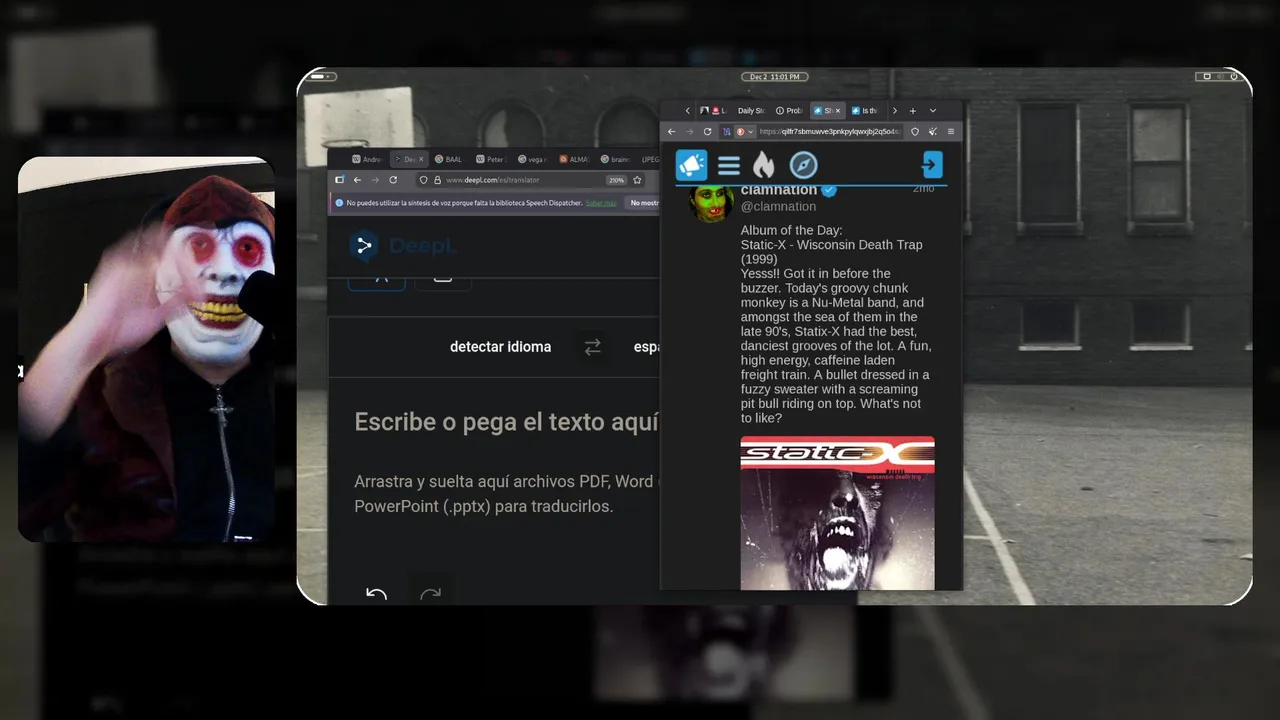Click the front browser URL address field

click(830, 131)
